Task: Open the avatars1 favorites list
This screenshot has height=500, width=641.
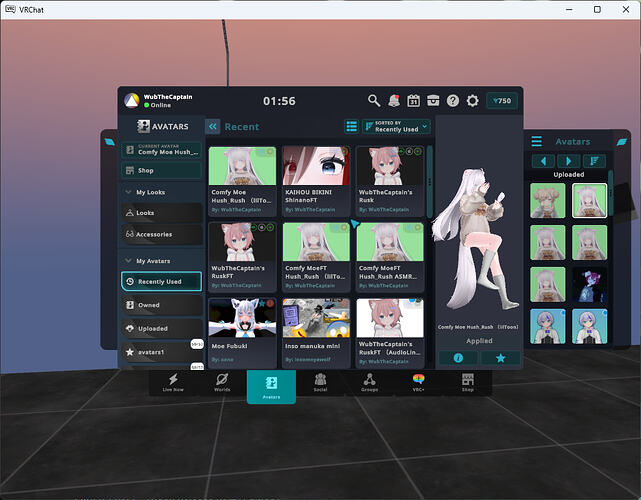Action: (x=161, y=352)
